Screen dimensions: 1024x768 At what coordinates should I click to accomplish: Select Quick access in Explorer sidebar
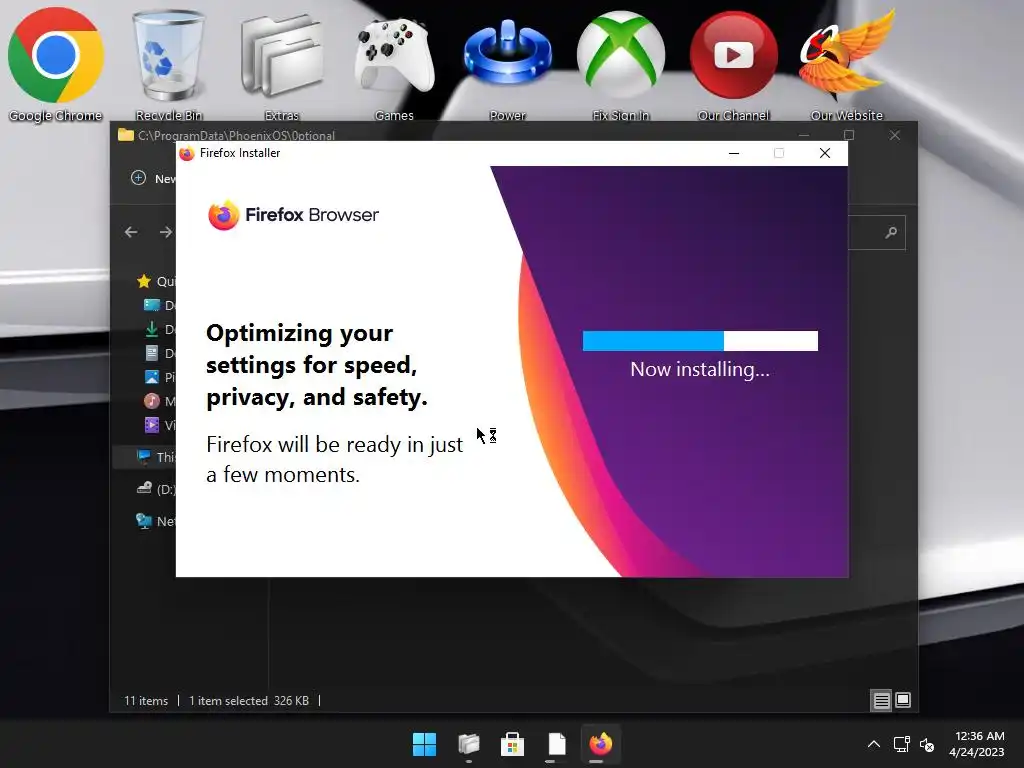156,281
